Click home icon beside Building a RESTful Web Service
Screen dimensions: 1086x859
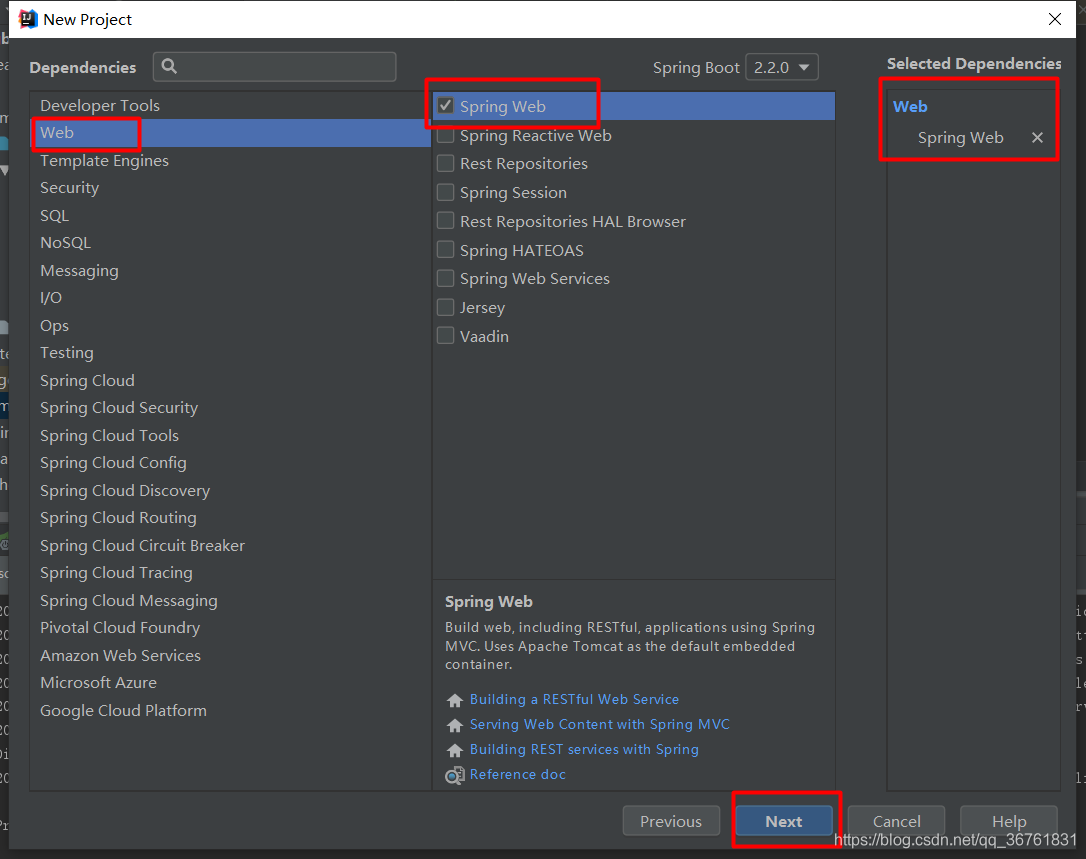click(x=454, y=700)
